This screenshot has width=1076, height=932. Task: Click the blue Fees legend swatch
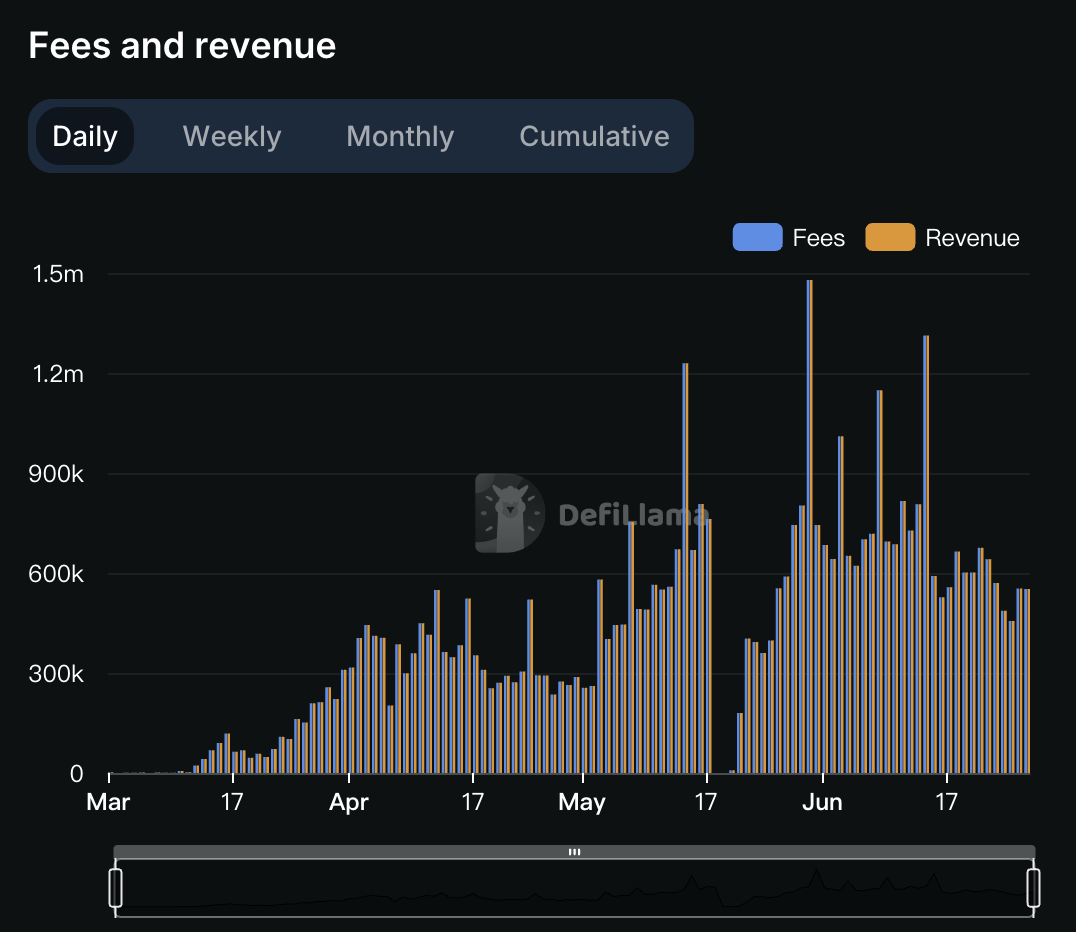(757, 238)
